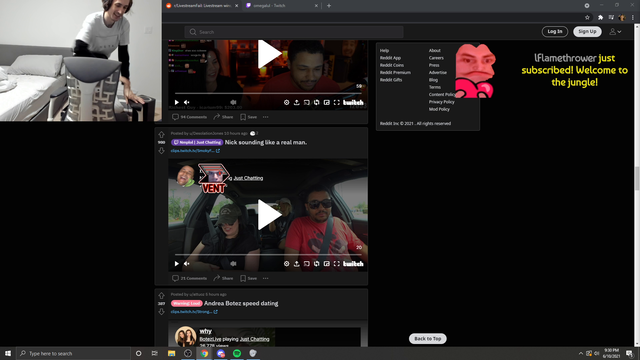Open the Windows Start menu

pyautogui.click(x=8, y=353)
